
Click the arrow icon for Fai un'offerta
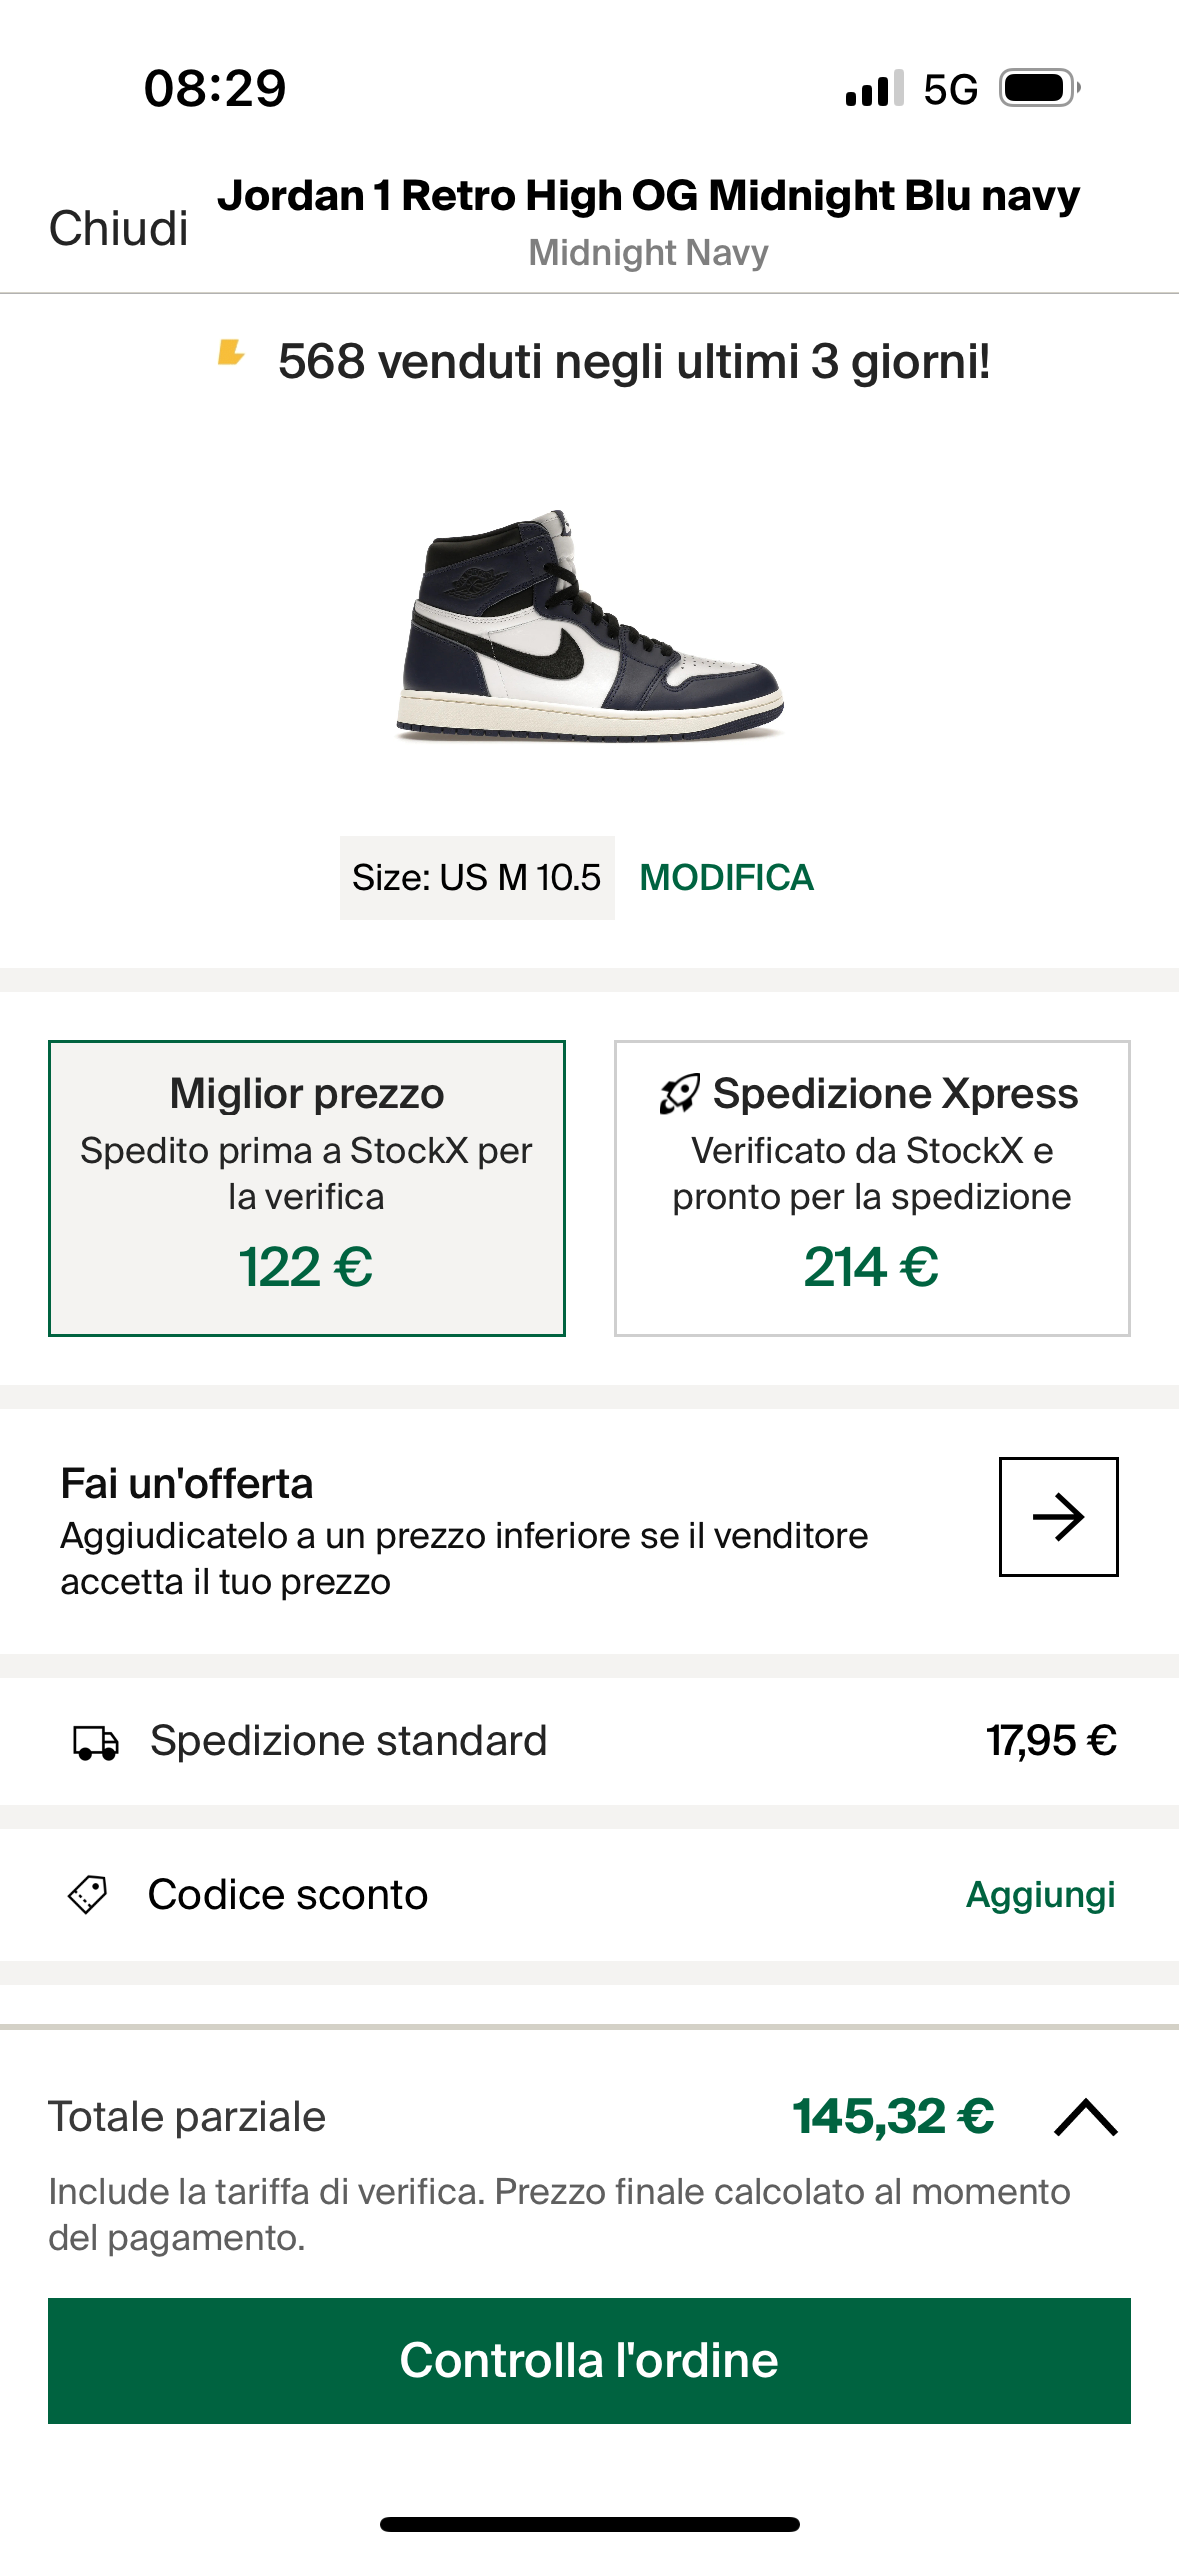(x=1058, y=1516)
